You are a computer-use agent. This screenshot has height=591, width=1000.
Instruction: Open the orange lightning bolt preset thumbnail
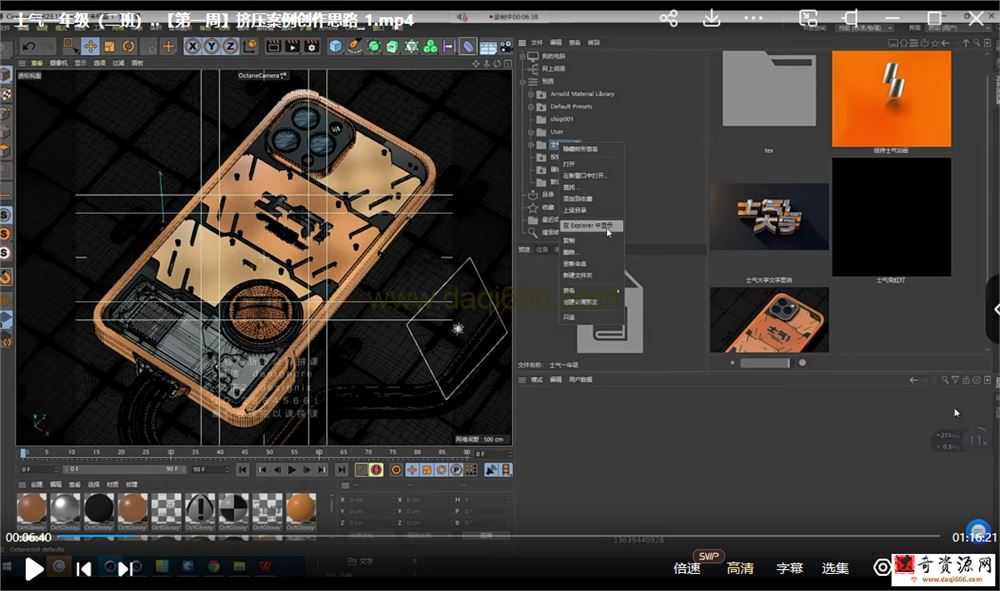pos(892,99)
